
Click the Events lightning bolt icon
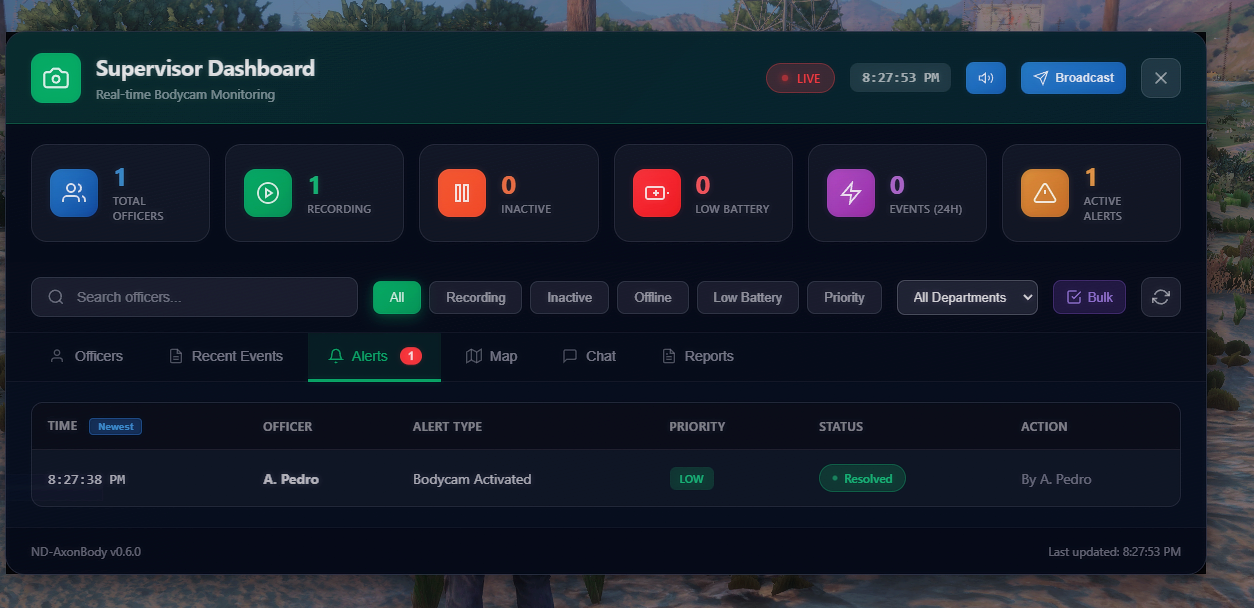(851, 193)
